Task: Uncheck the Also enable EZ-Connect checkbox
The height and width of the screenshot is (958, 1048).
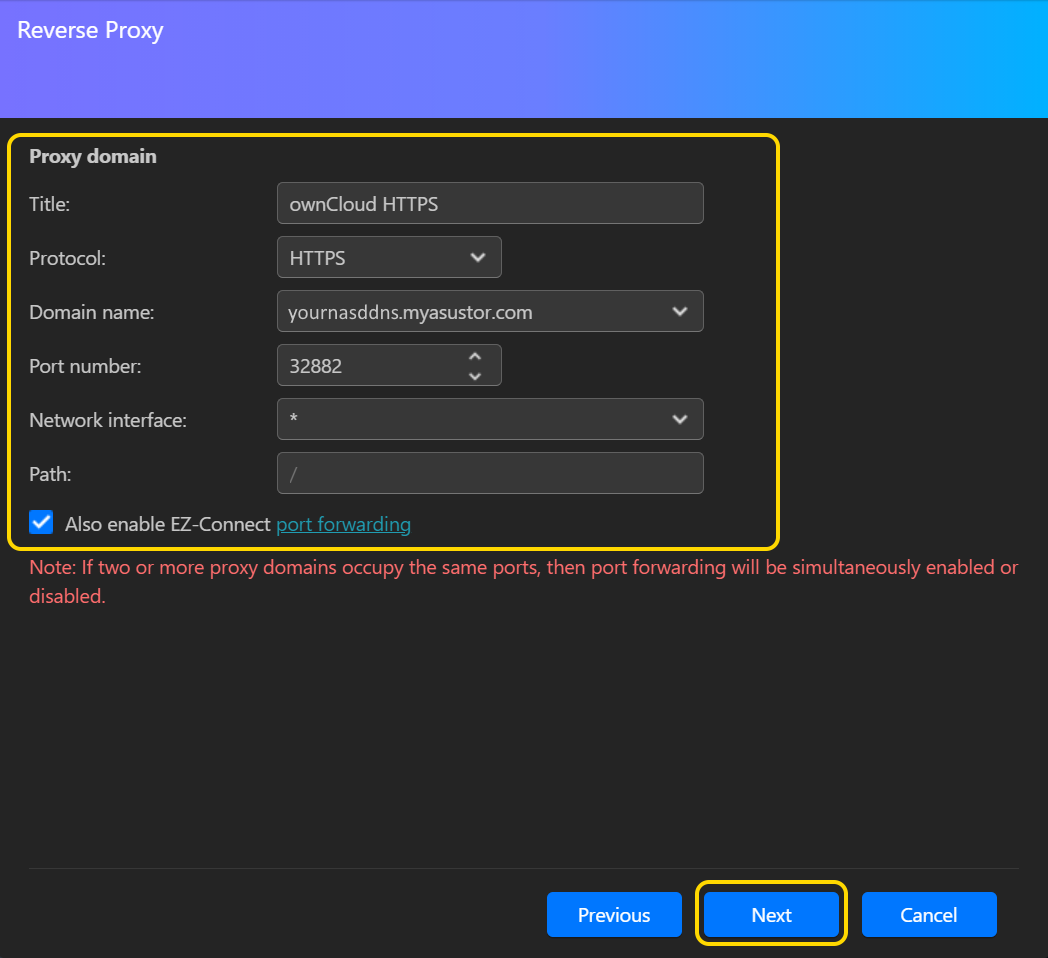Action: tap(41, 522)
